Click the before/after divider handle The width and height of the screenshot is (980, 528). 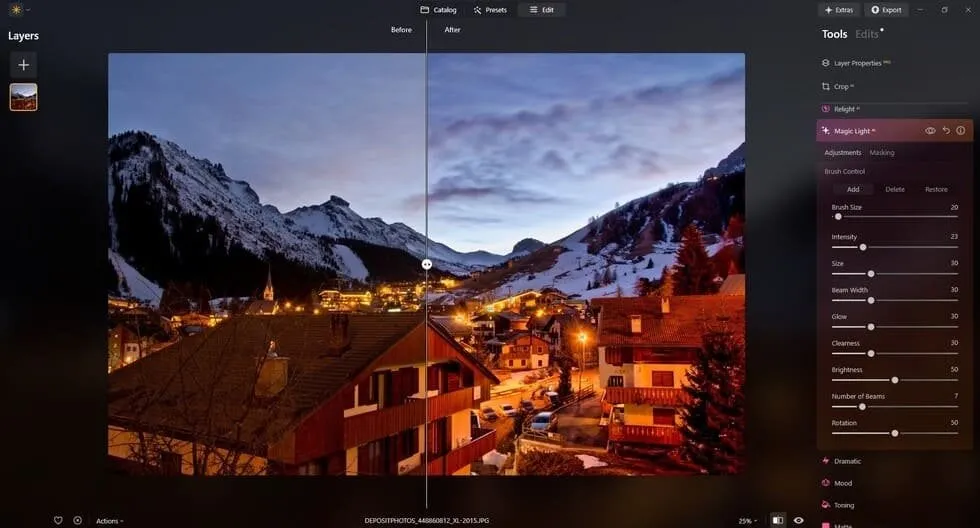[427, 264]
